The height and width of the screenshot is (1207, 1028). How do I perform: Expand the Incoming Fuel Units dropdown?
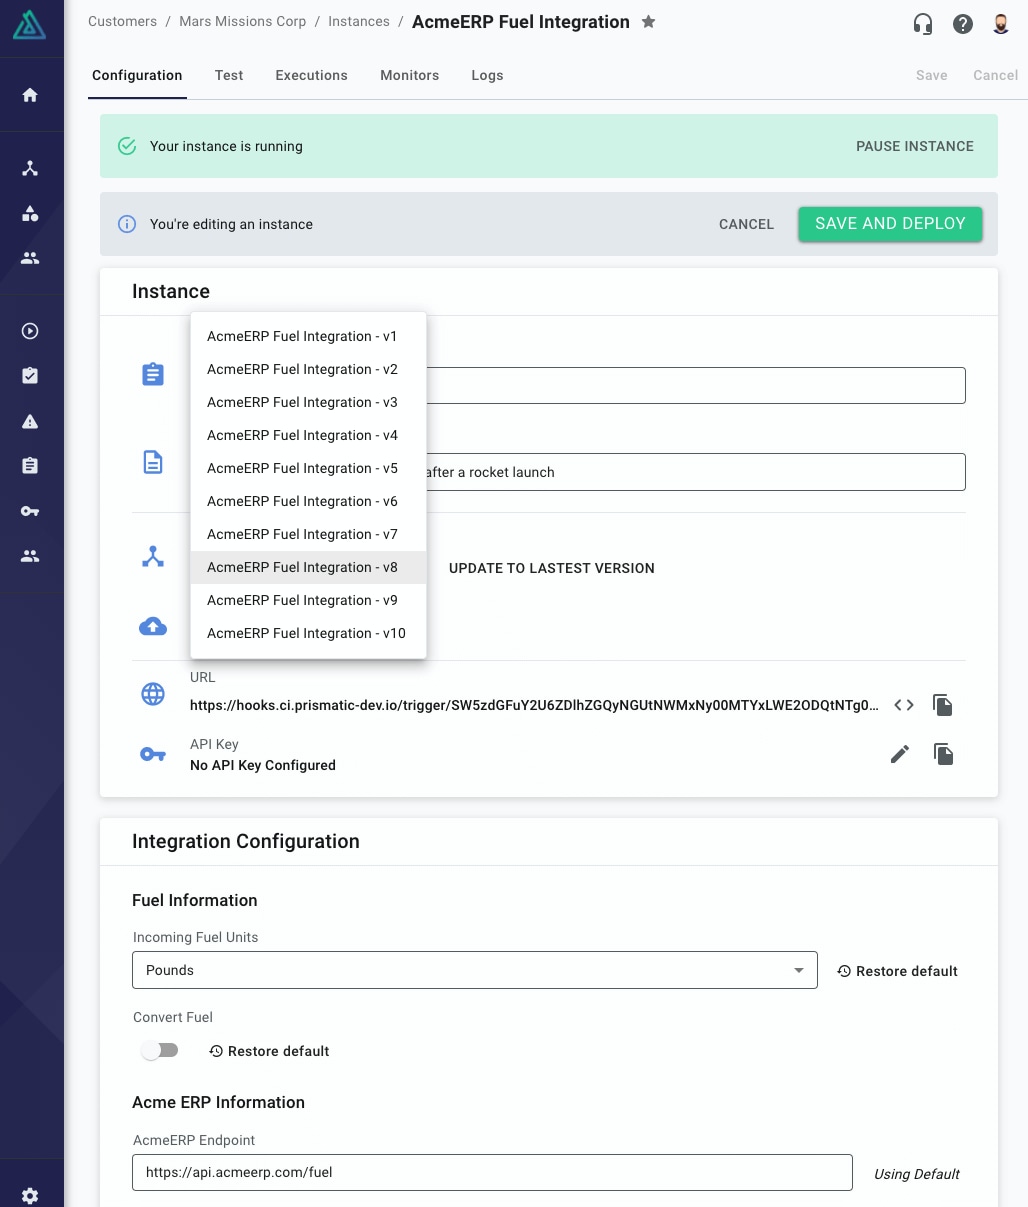(475, 970)
